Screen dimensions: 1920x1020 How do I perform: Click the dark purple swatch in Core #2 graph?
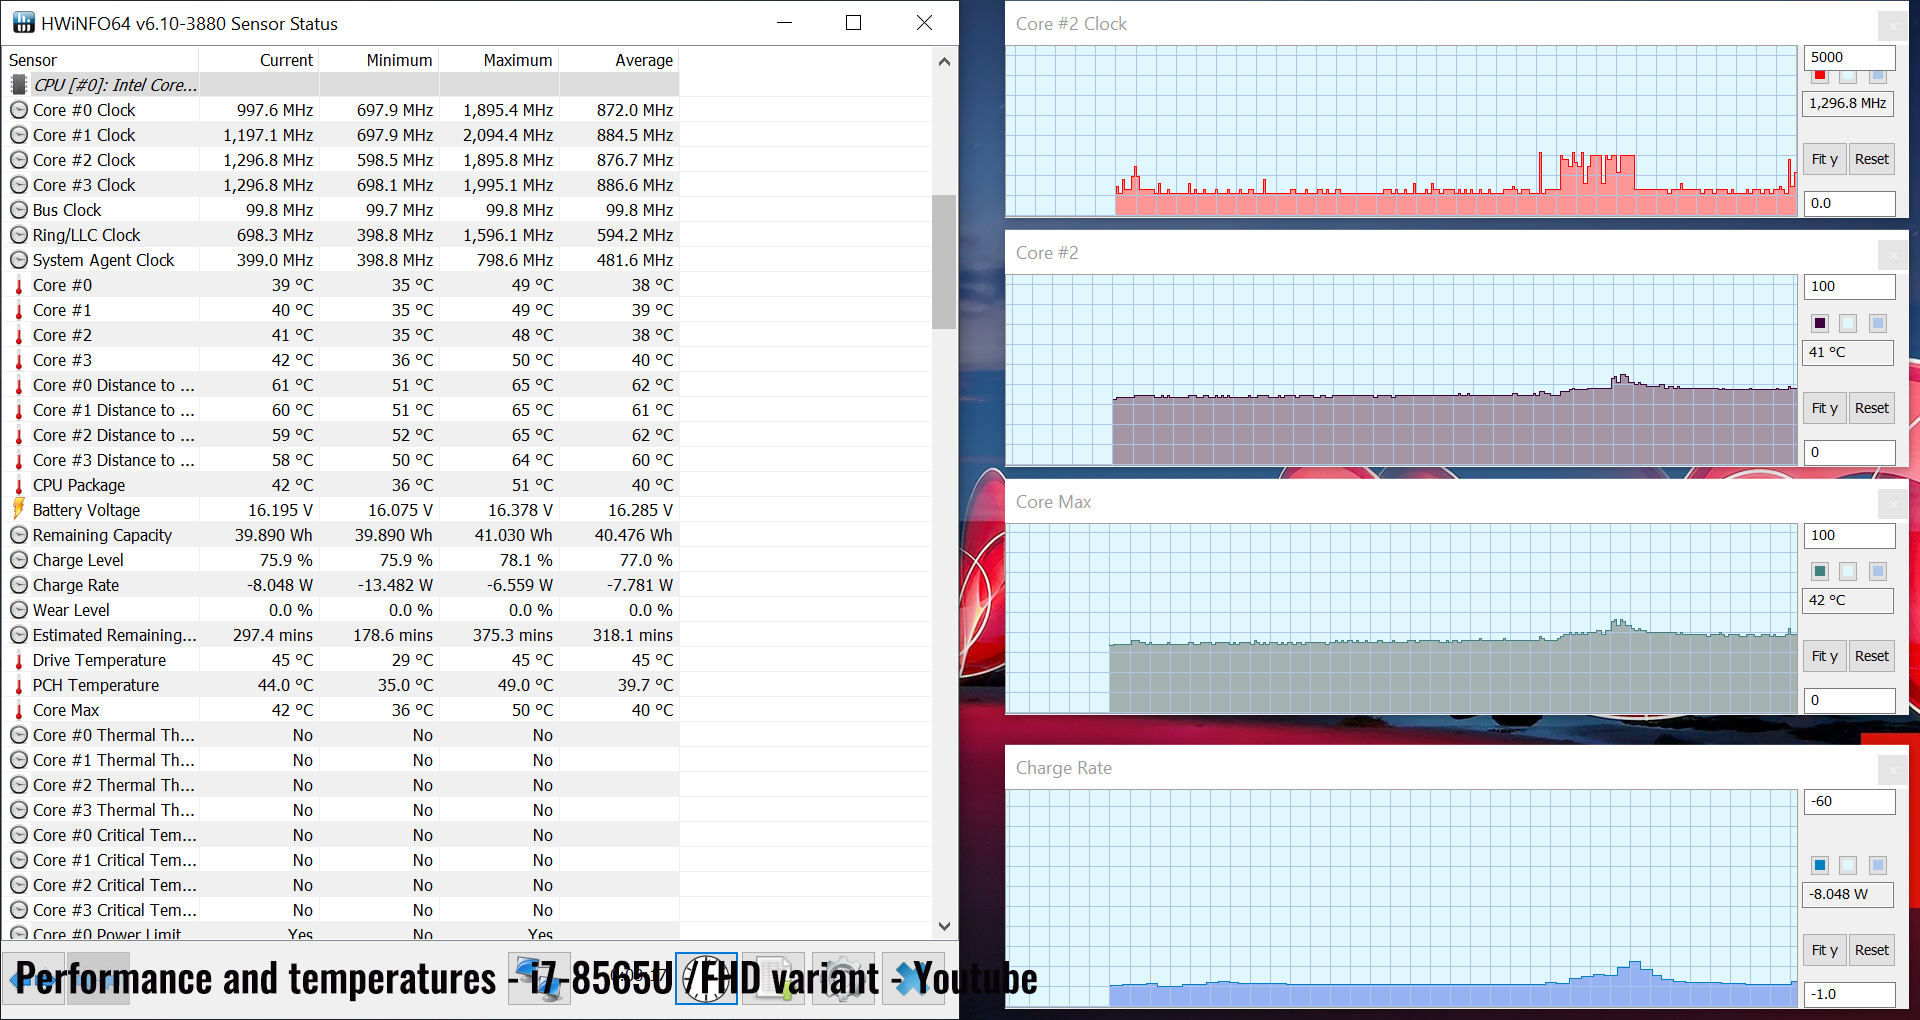click(1820, 323)
